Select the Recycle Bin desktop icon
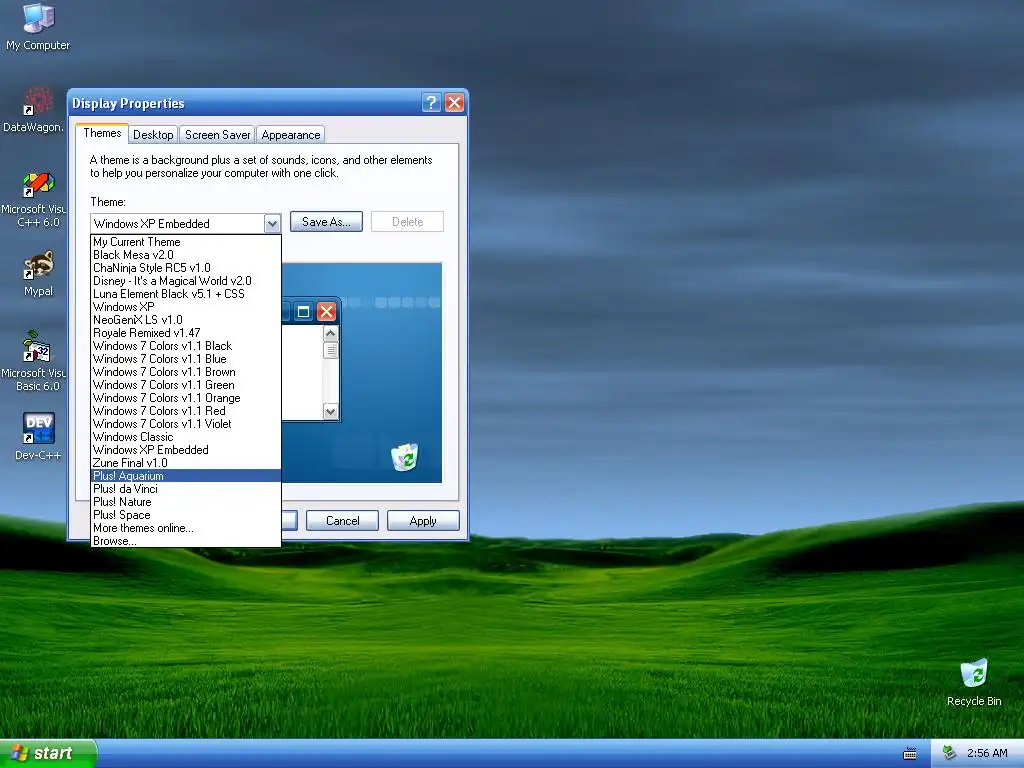The image size is (1024, 768). click(974, 683)
